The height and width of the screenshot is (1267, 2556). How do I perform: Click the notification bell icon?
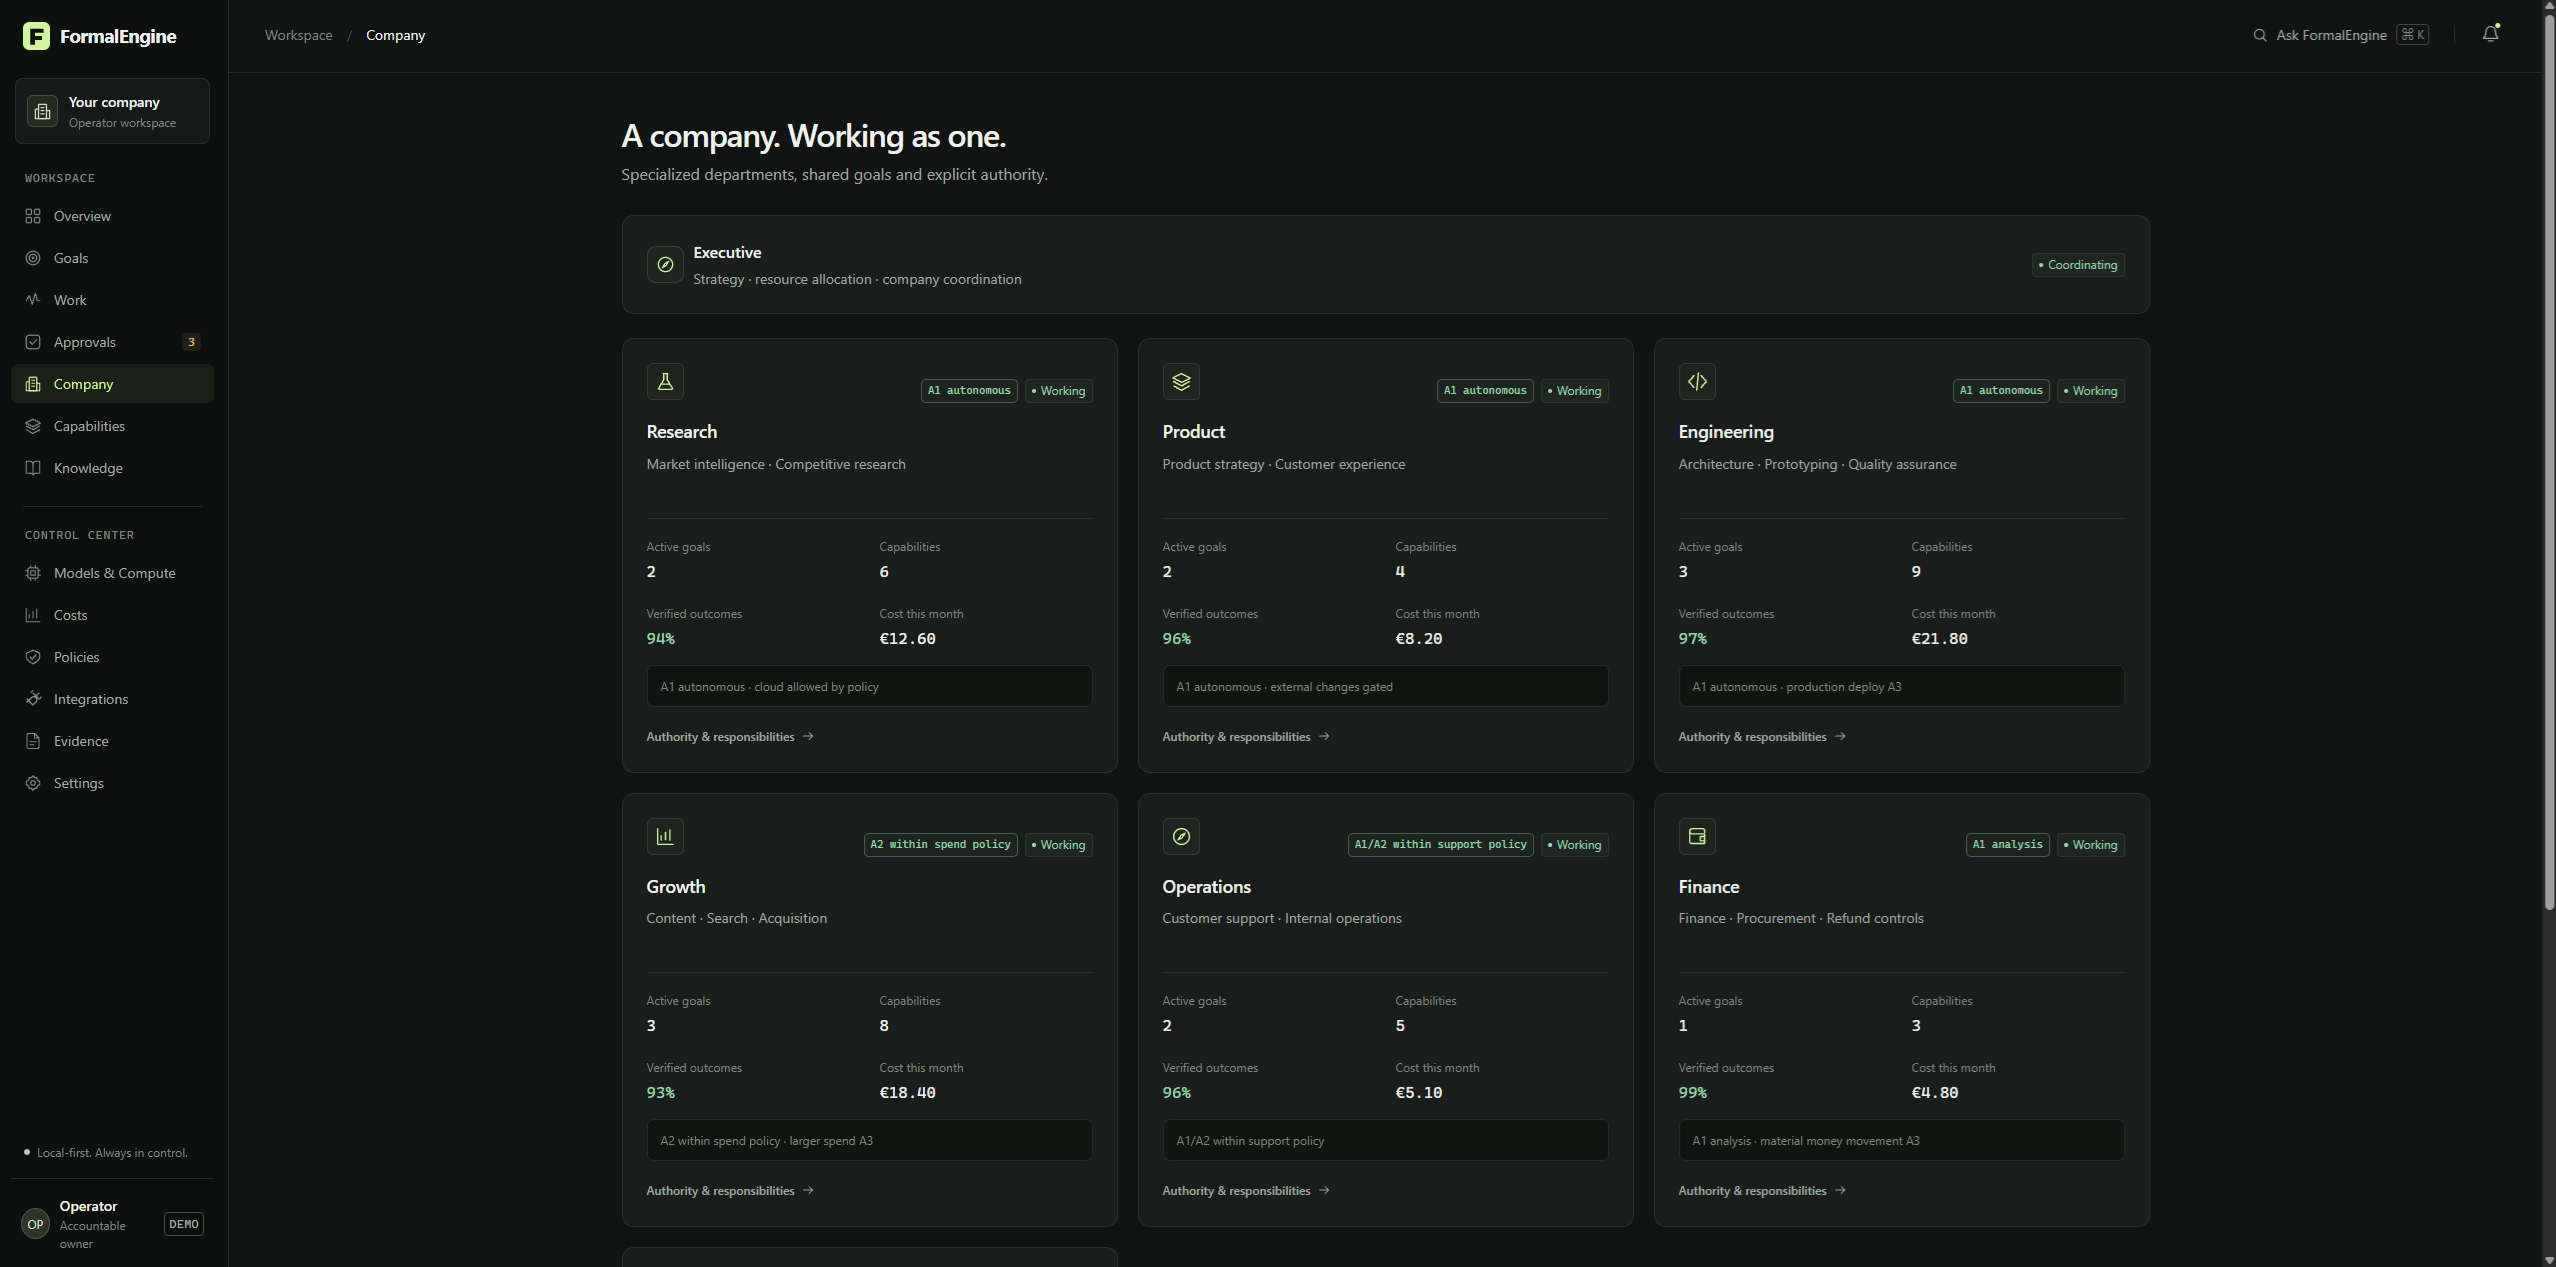click(x=2490, y=34)
